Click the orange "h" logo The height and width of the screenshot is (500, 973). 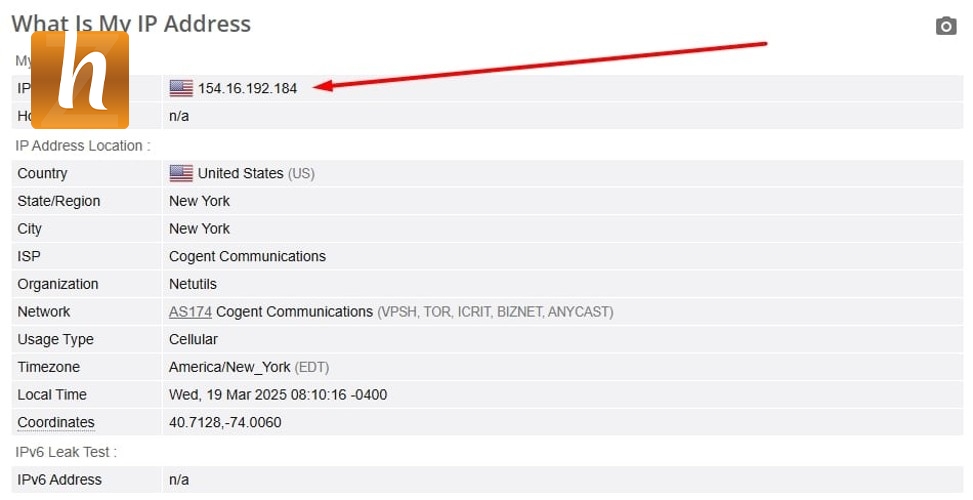click(x=80, y=80)
